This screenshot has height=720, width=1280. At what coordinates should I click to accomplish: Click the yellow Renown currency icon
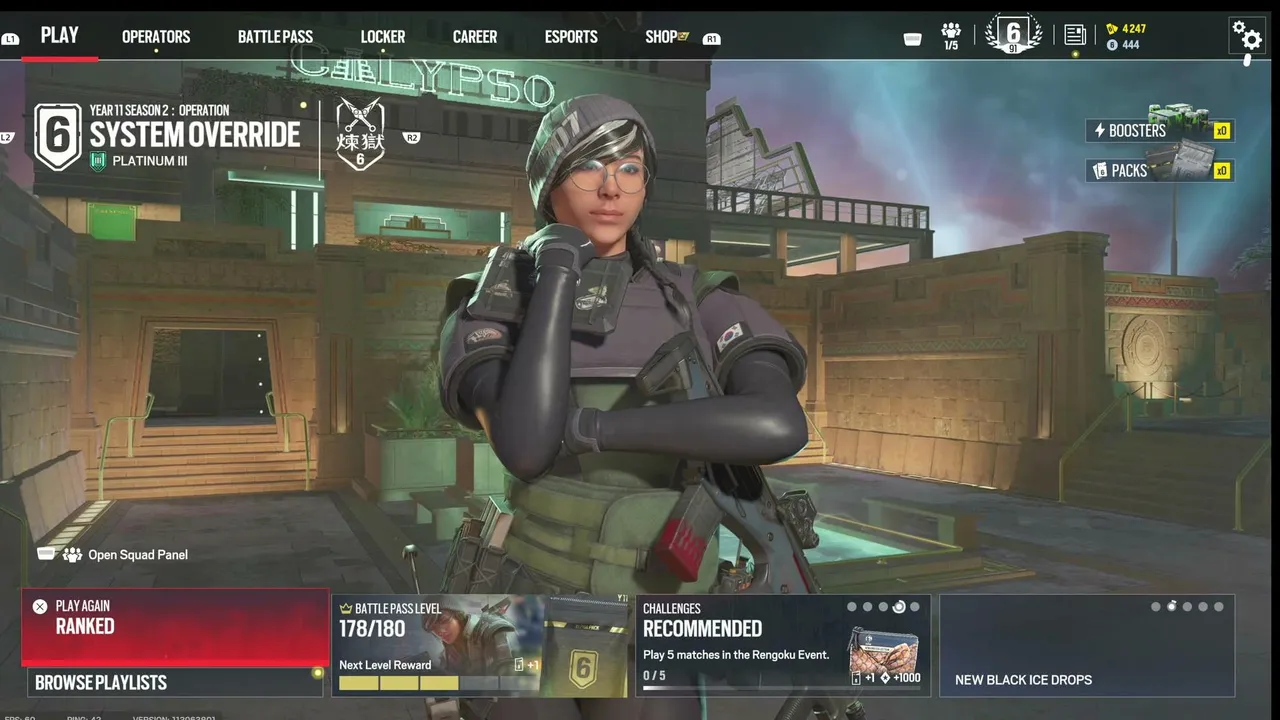pos(1112,29)
